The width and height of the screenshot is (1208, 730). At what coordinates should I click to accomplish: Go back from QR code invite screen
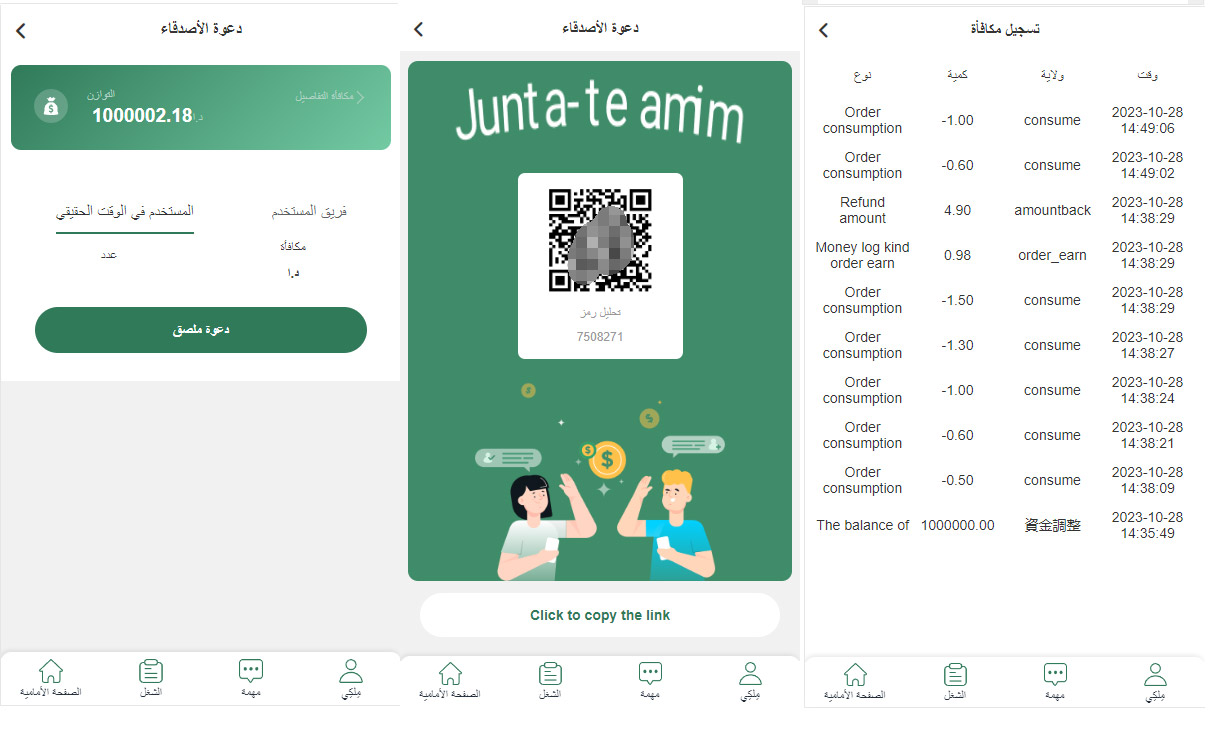point(419,30)
